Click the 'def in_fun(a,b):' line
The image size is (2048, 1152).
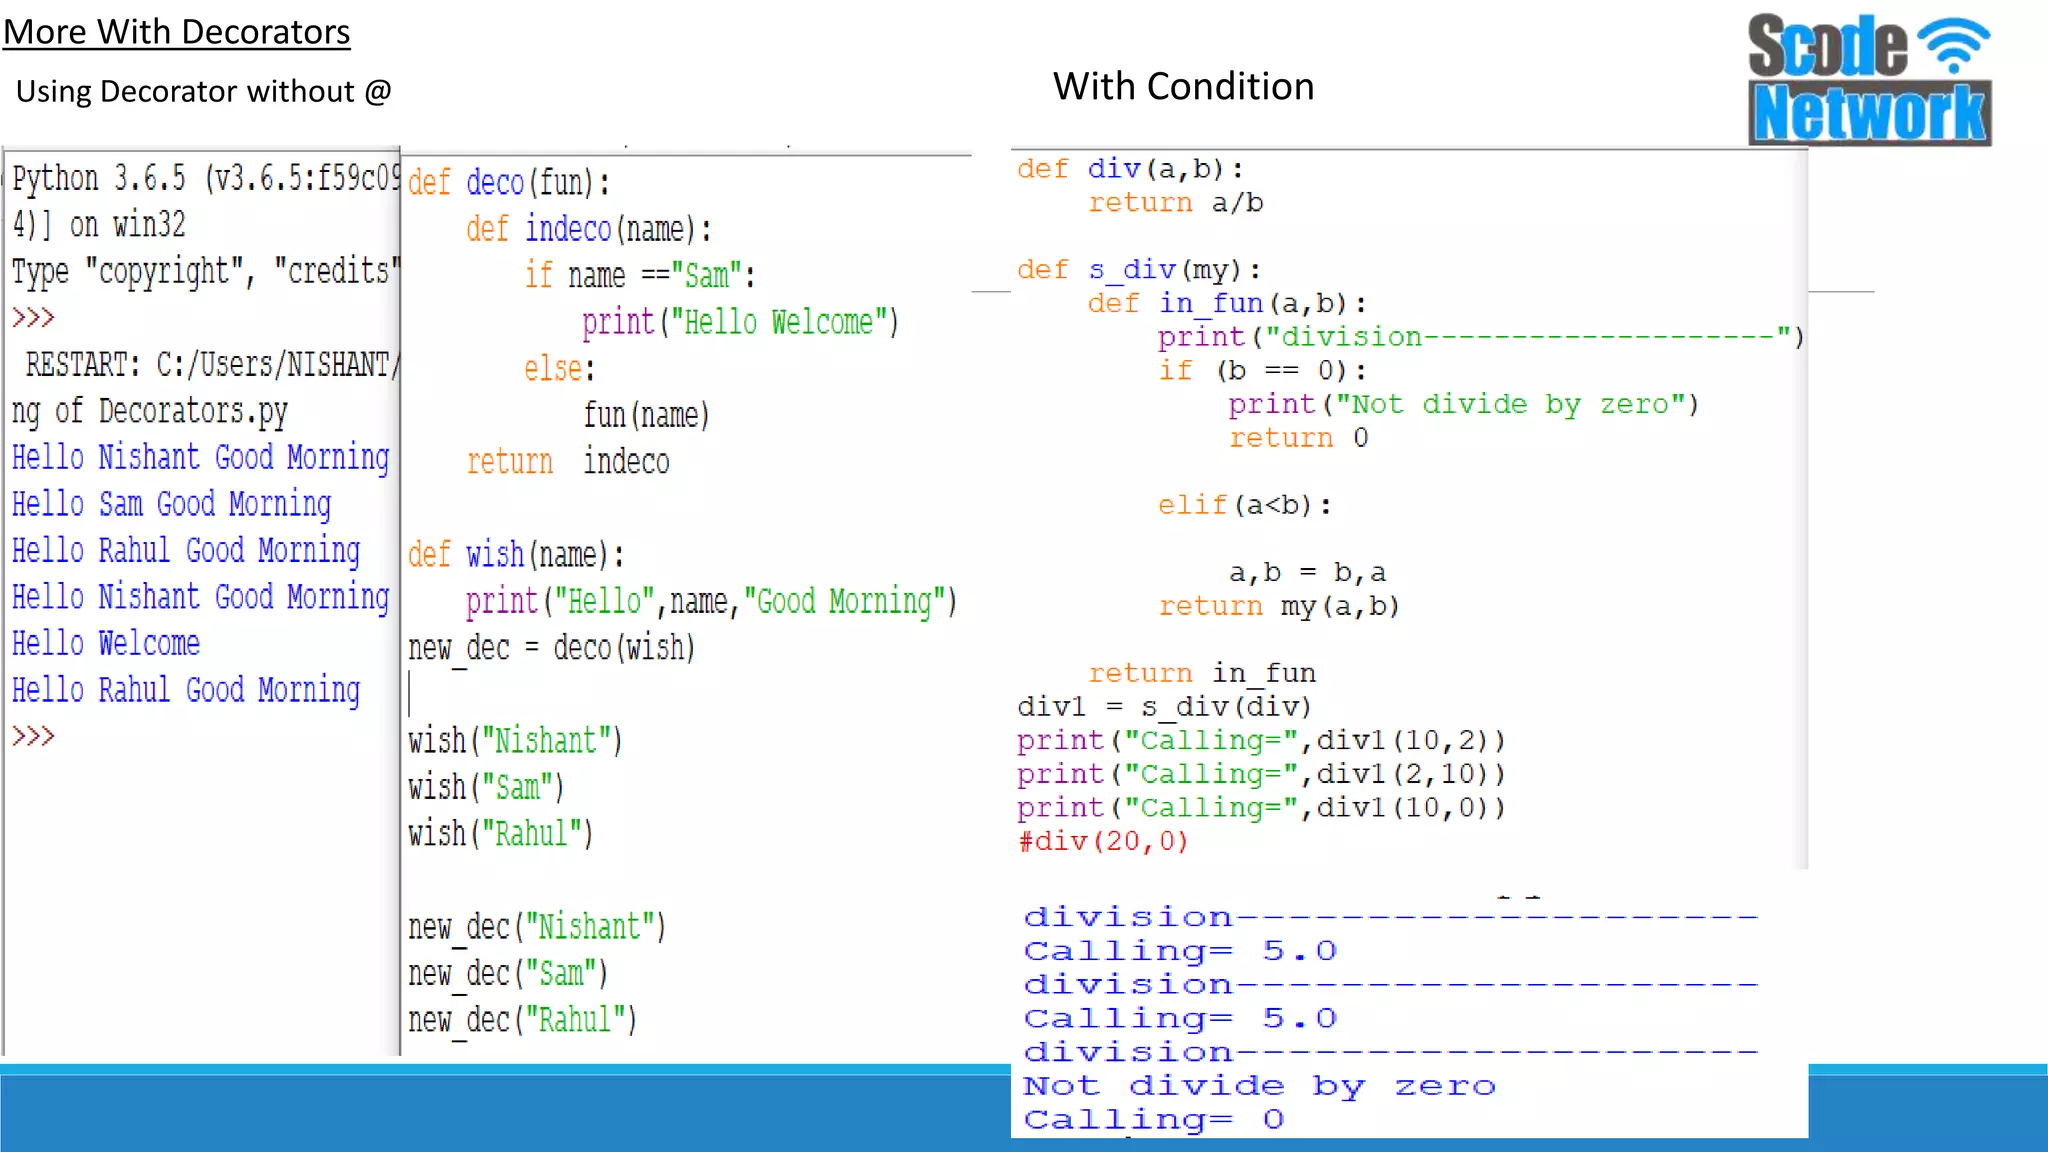tap(1228, 303)
